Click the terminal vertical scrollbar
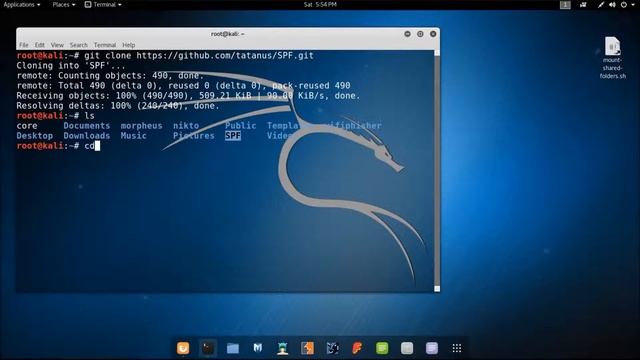Screen dimensions: 640x360 pos(437,171)
